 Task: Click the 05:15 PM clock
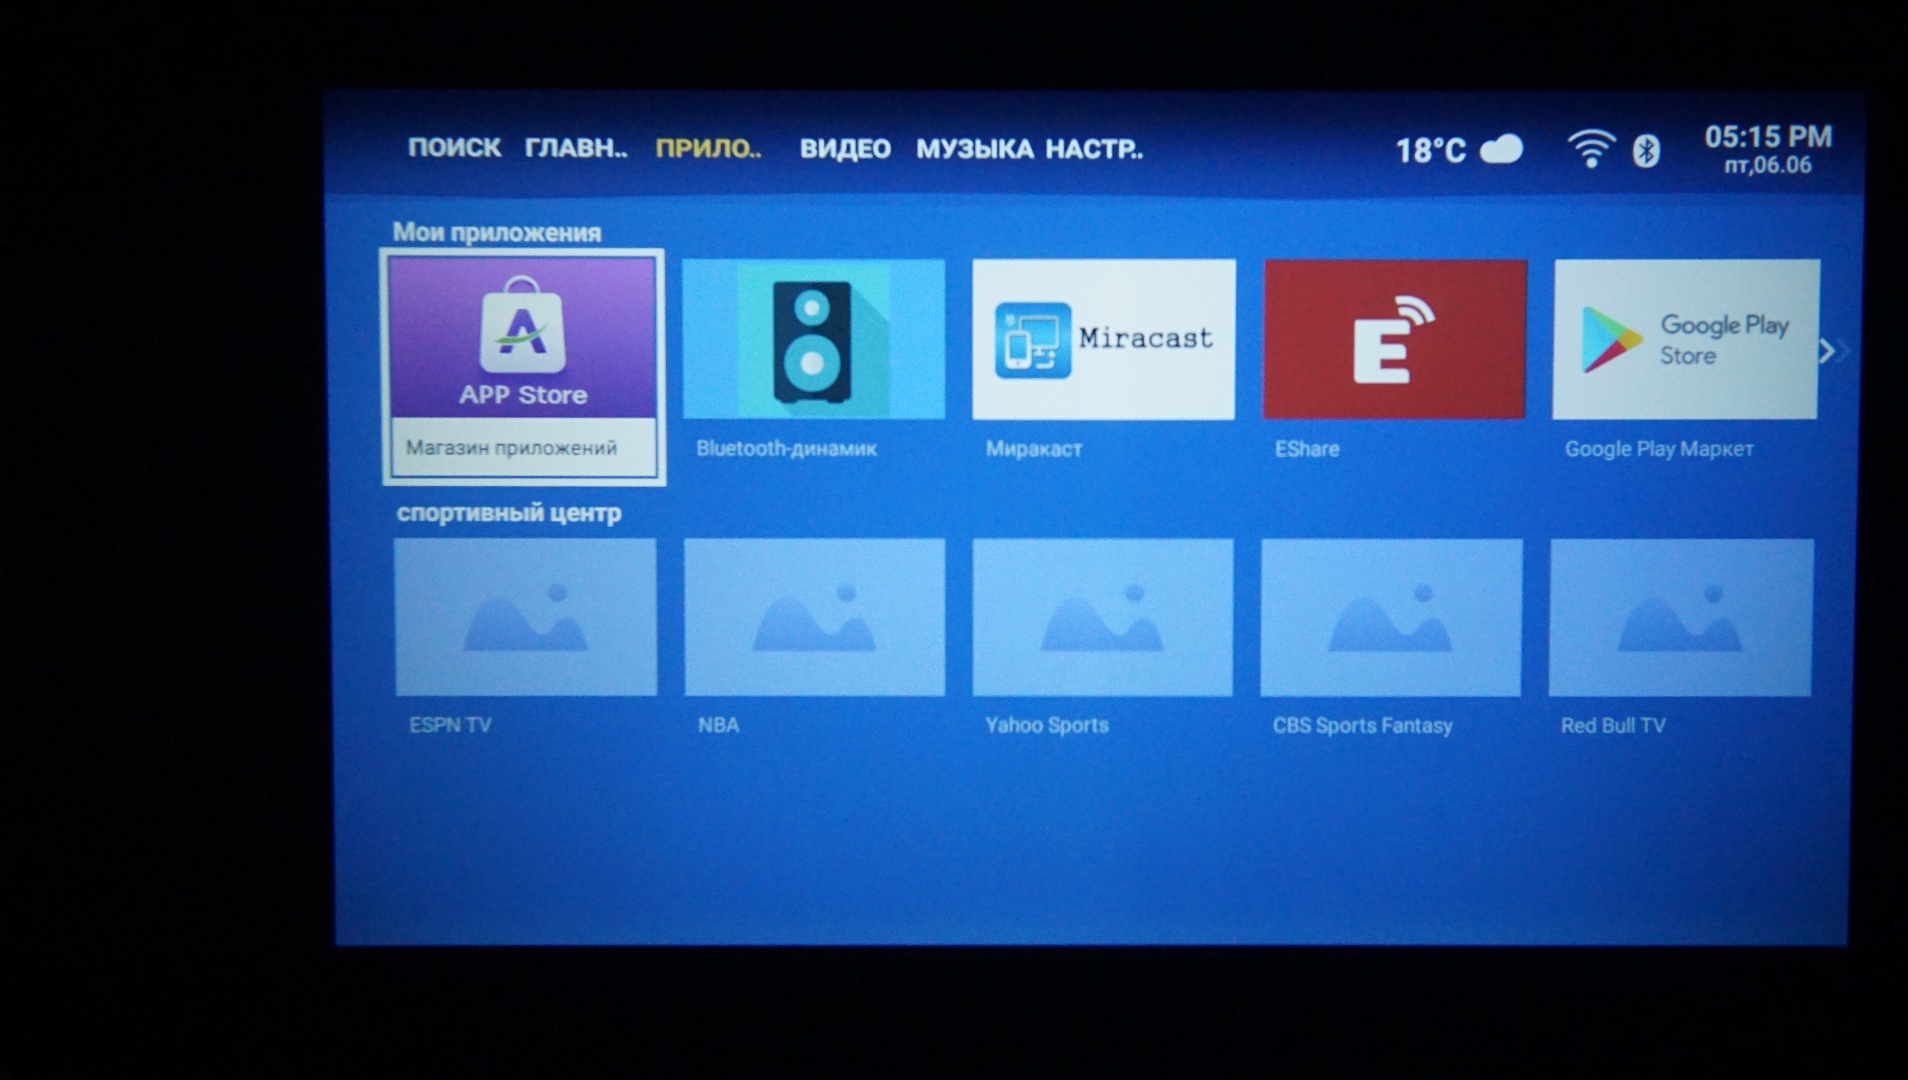[x=1768, y=136]
